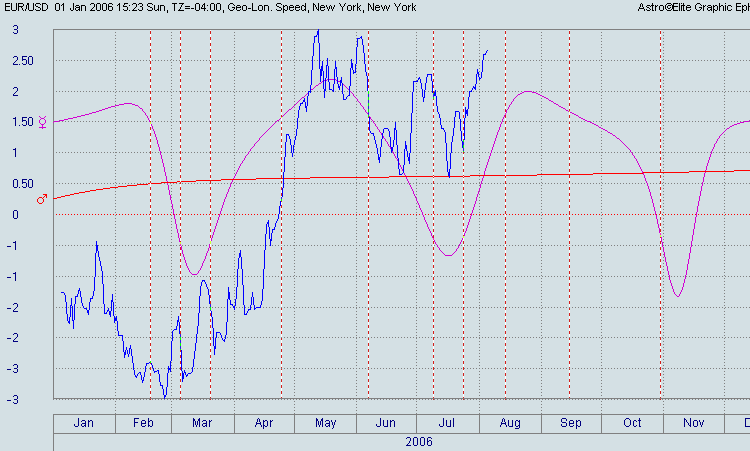Screen dimensions: 750x451
Task: Select the Apr month cell
Action: tap(264, 424)
